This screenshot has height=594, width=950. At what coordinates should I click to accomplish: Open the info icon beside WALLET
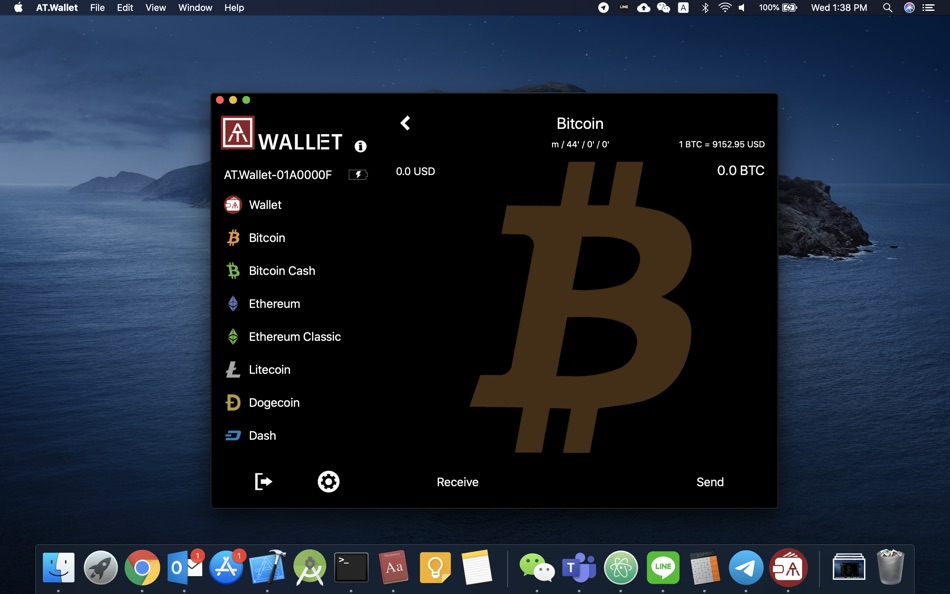pos(360,146)
